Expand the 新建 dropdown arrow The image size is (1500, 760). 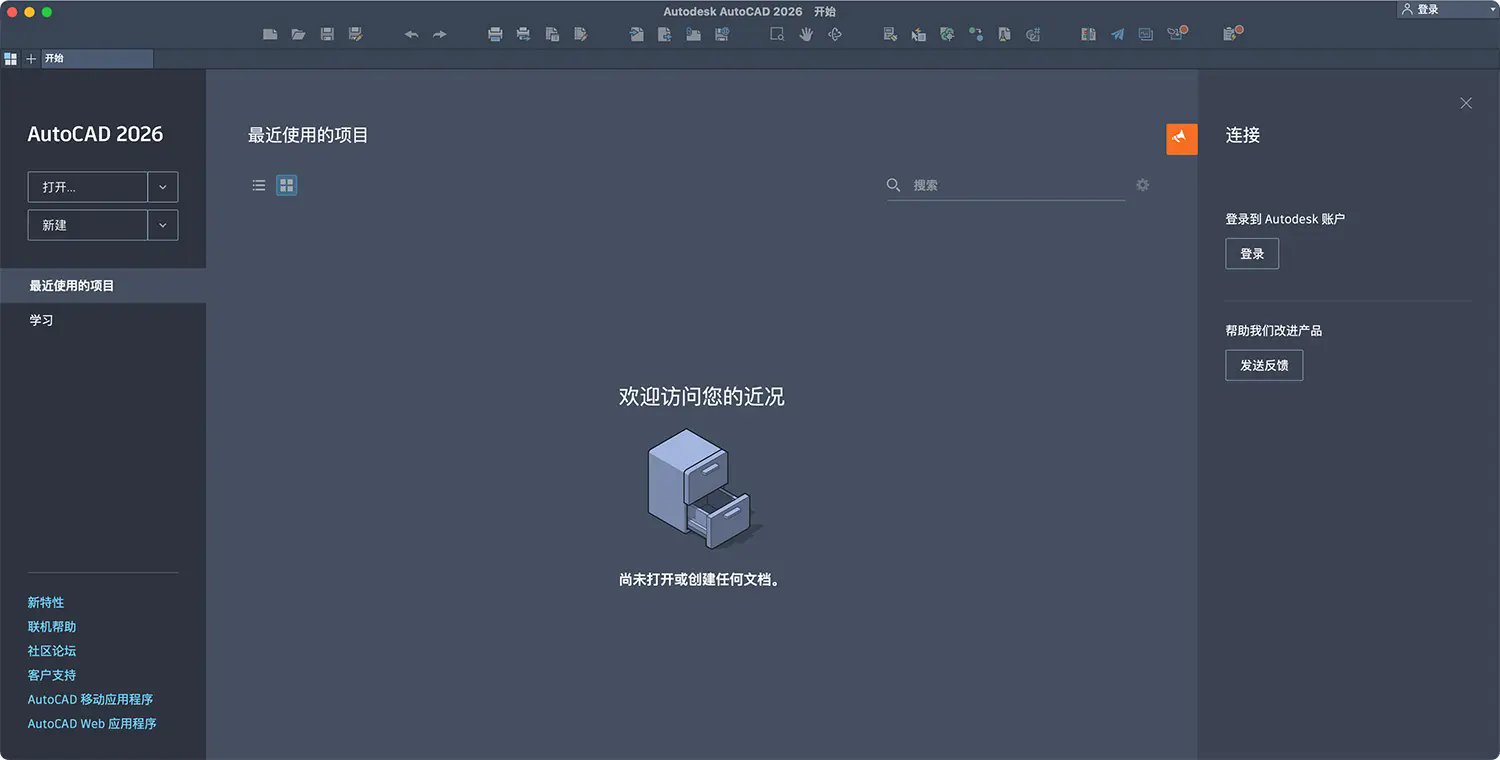[163, 225]
